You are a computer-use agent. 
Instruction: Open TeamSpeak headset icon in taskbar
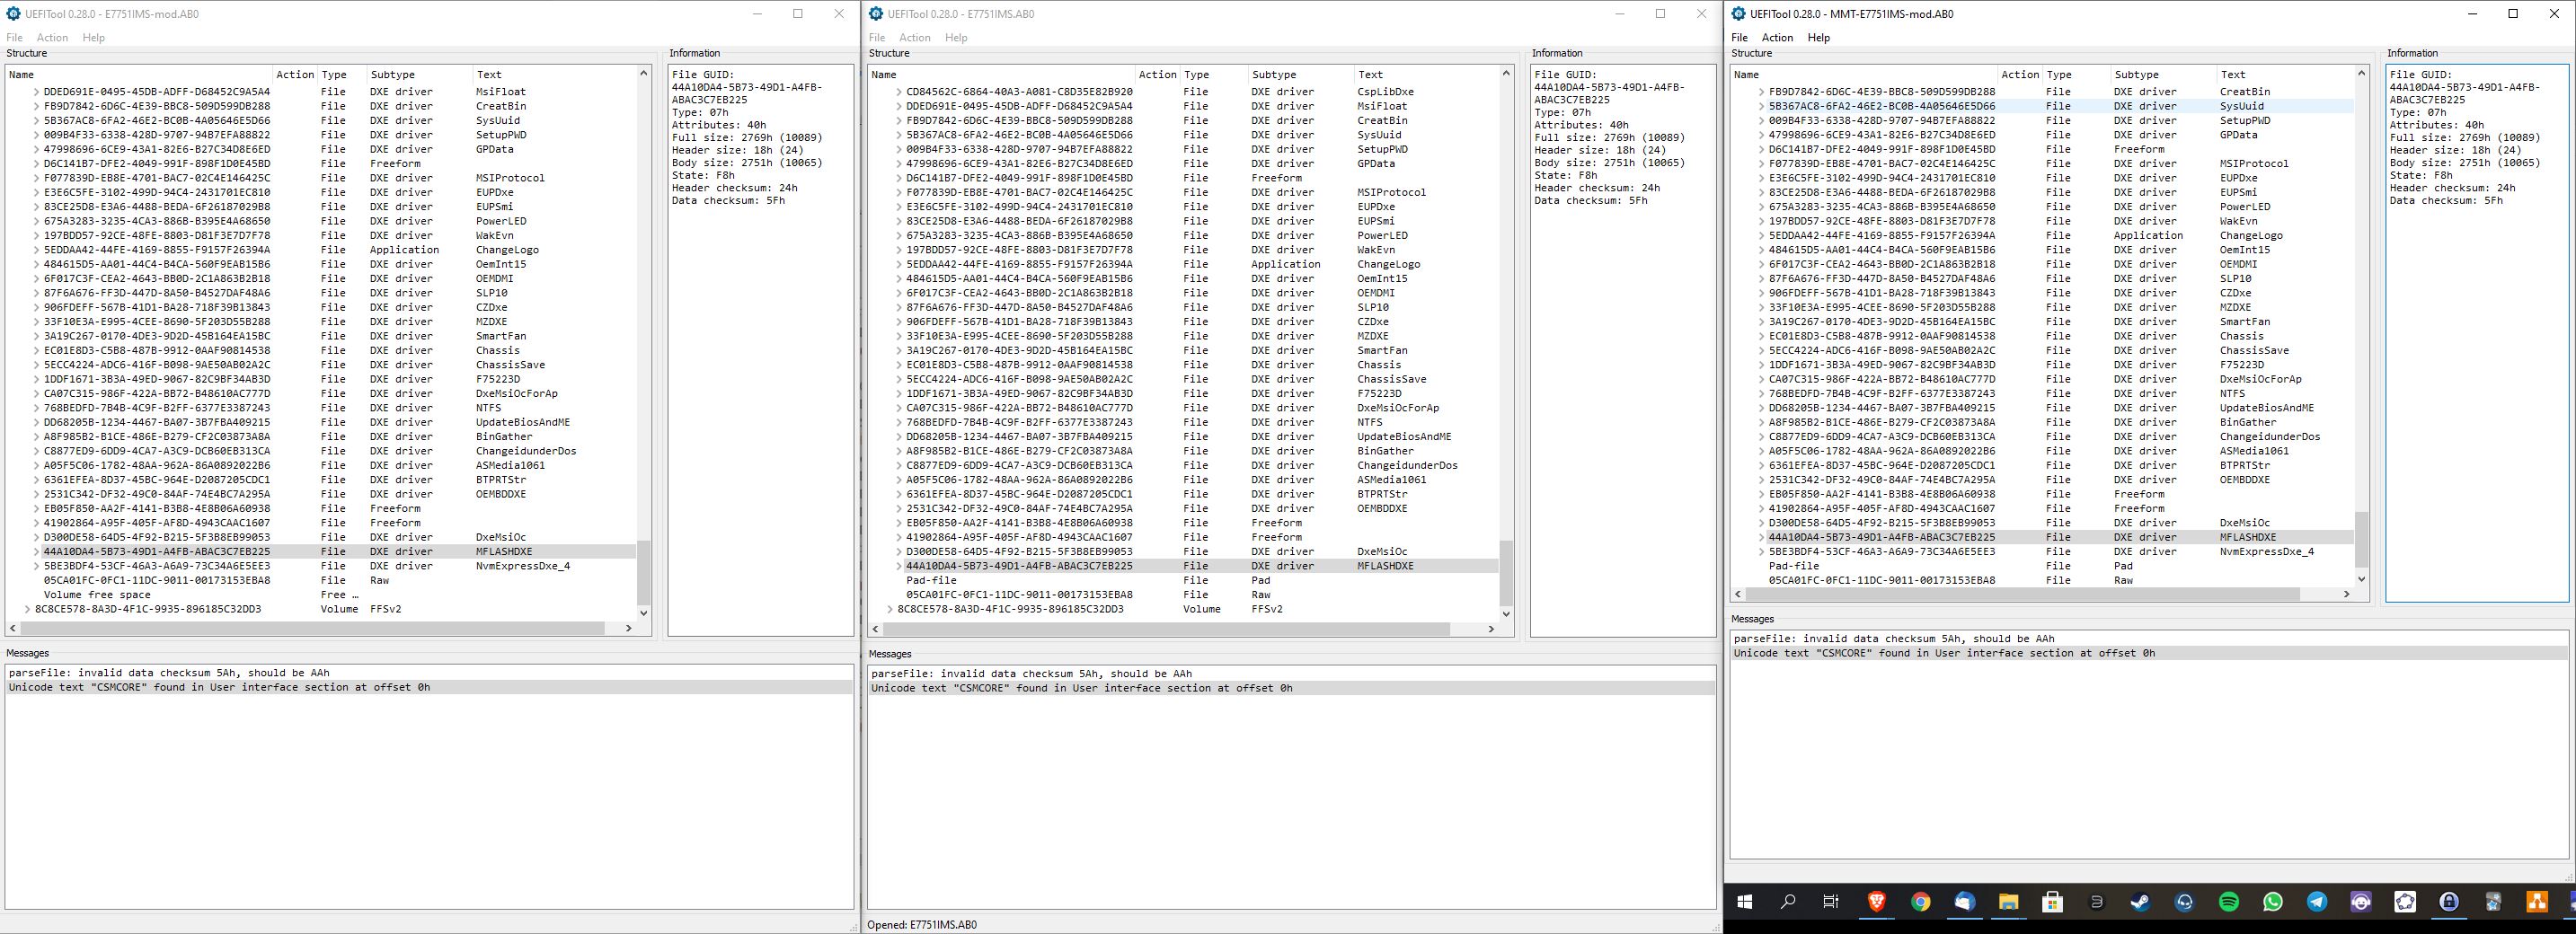point(2184,902)
